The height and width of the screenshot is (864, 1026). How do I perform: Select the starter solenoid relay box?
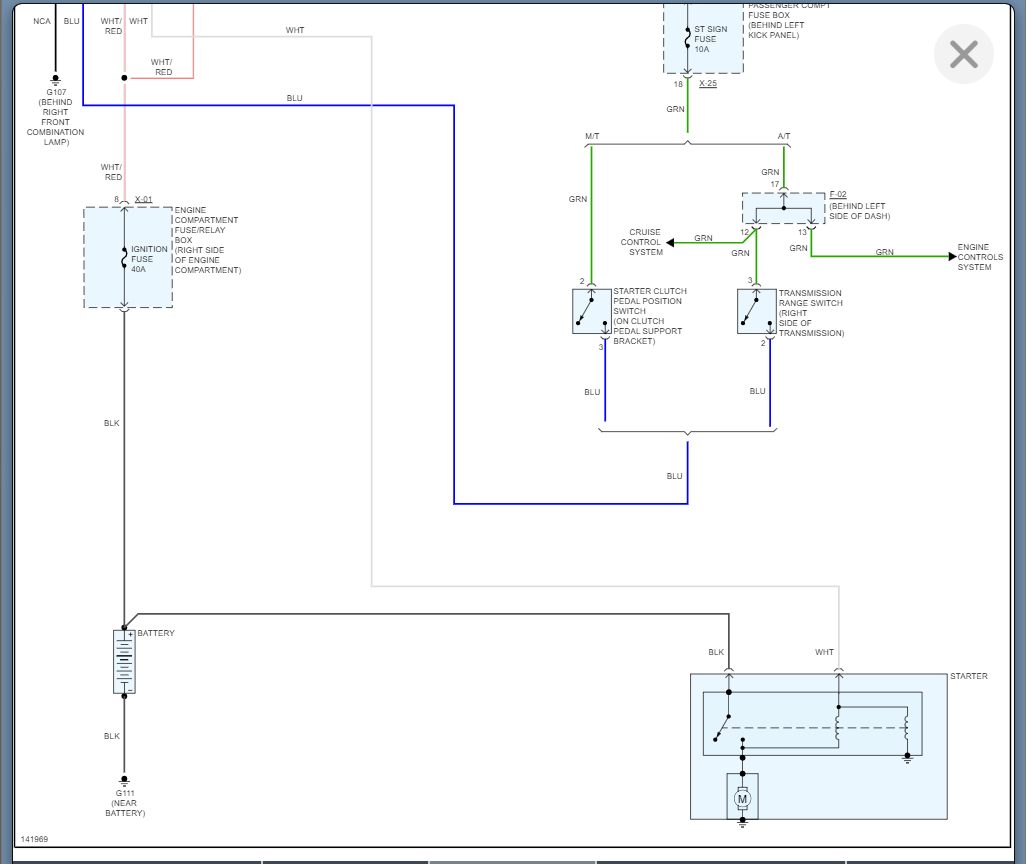812,723
